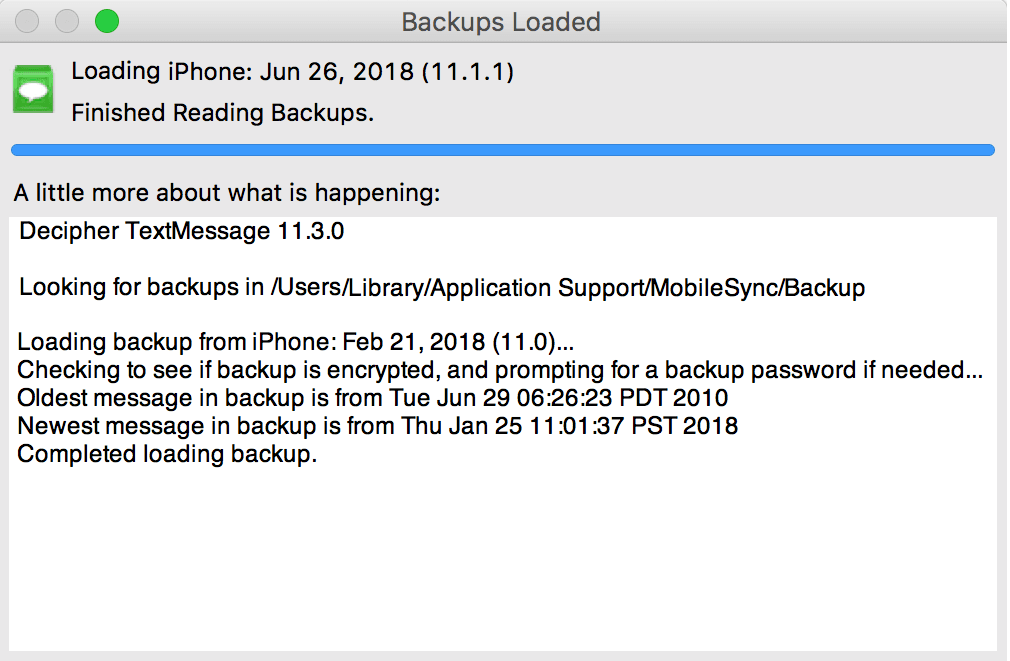Click the minimize traffic-light button
Viewport: 1010px width, 661px height.
tap(67, 20)
